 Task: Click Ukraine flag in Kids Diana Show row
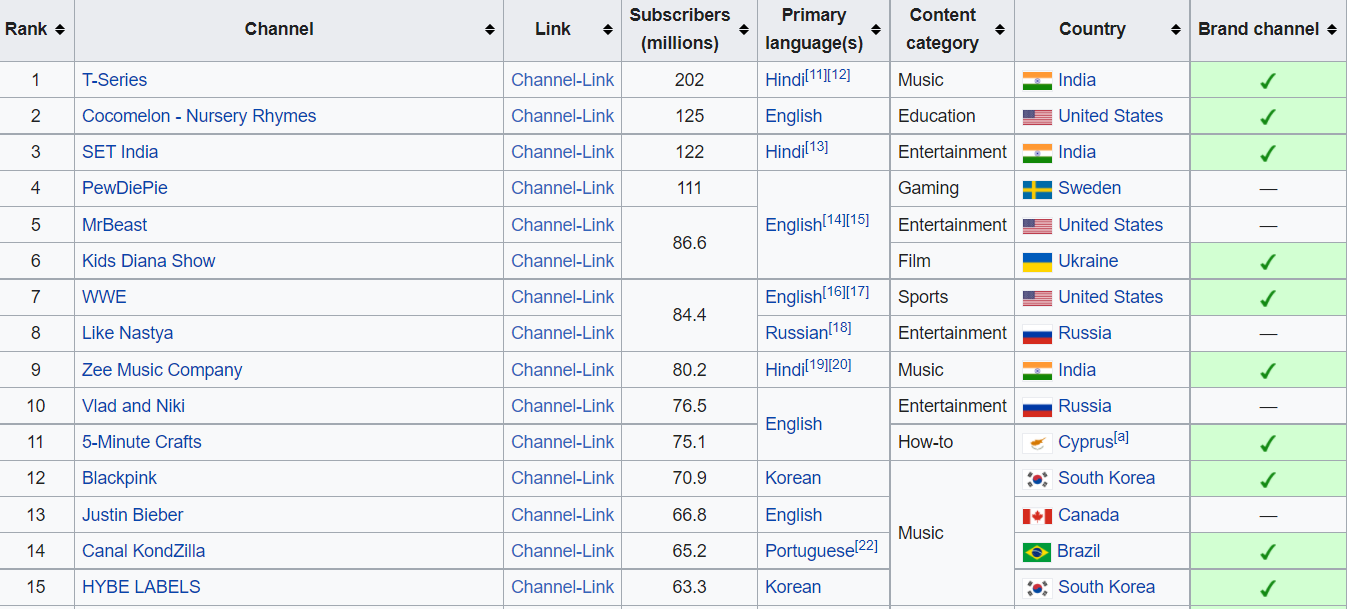click(x=1037, y=262)
